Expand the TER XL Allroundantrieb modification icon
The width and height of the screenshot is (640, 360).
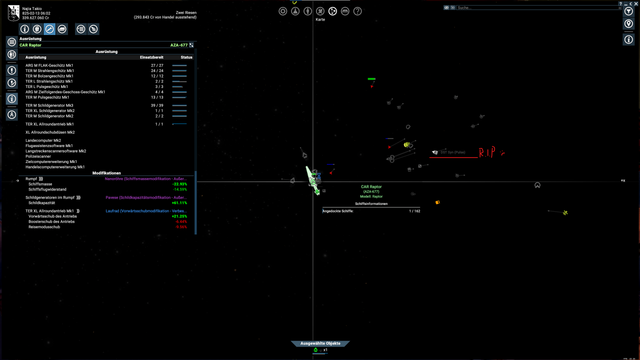tap(78, 211)
